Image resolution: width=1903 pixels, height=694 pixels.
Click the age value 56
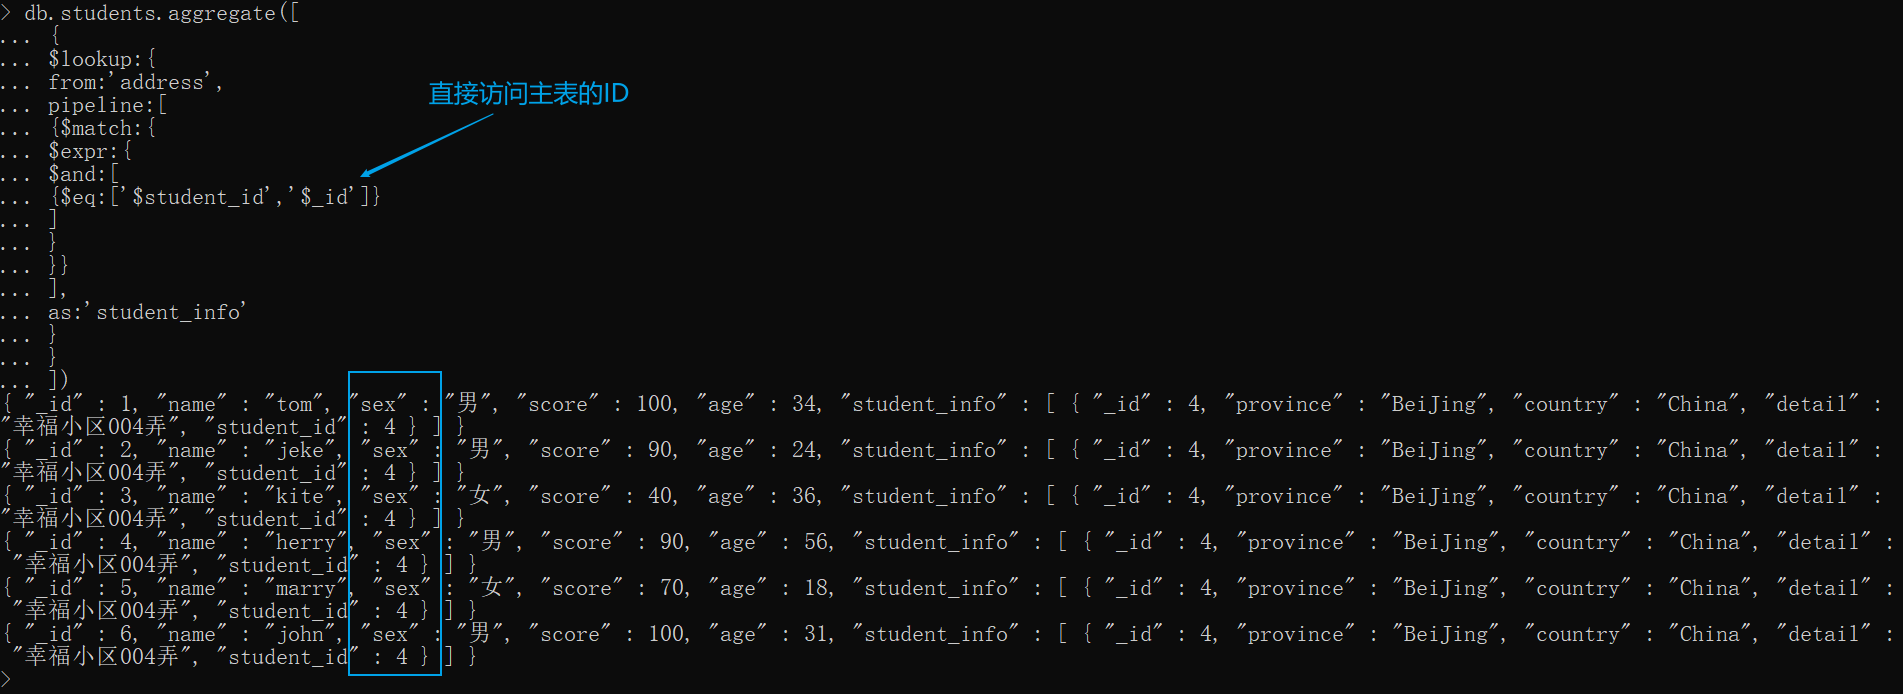click(817, 543)
